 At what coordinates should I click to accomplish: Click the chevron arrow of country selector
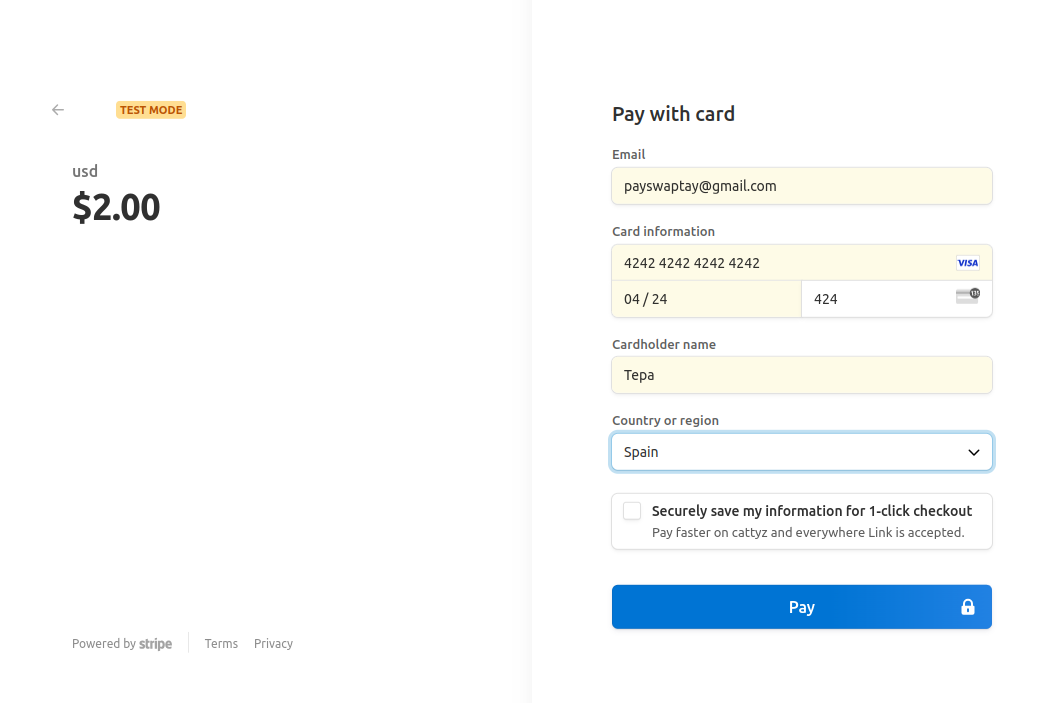pyautogui.click(x=974, y=452)
